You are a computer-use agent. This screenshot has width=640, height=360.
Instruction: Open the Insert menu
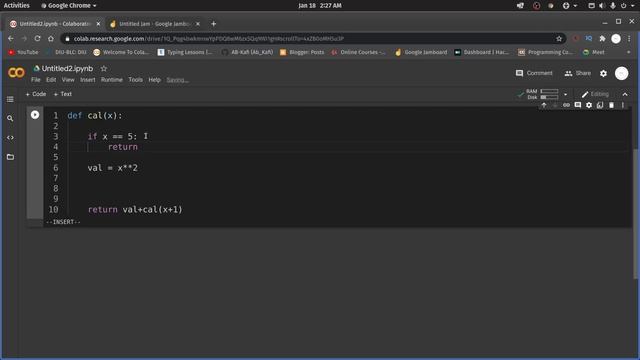coord(88,80)
